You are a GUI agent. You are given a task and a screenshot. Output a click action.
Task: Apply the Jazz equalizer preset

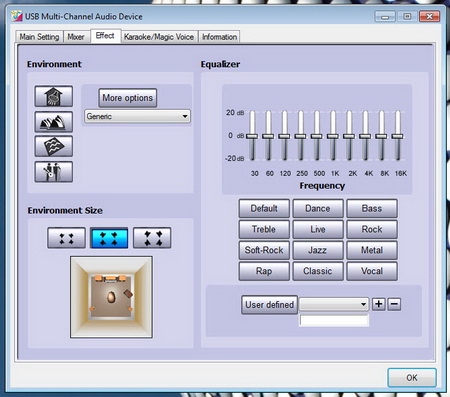(318, 250)
